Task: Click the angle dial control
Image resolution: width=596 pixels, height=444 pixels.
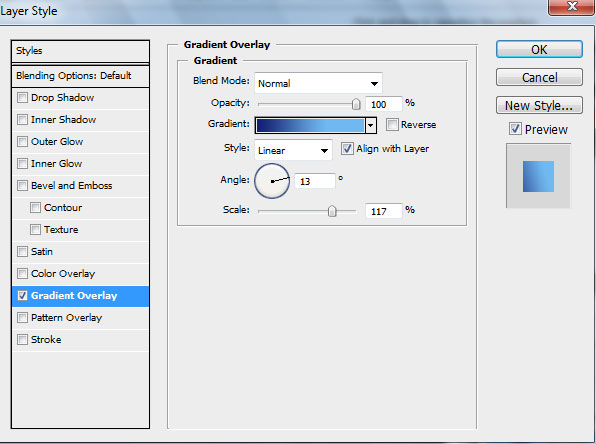Action: tap(272, 181)
